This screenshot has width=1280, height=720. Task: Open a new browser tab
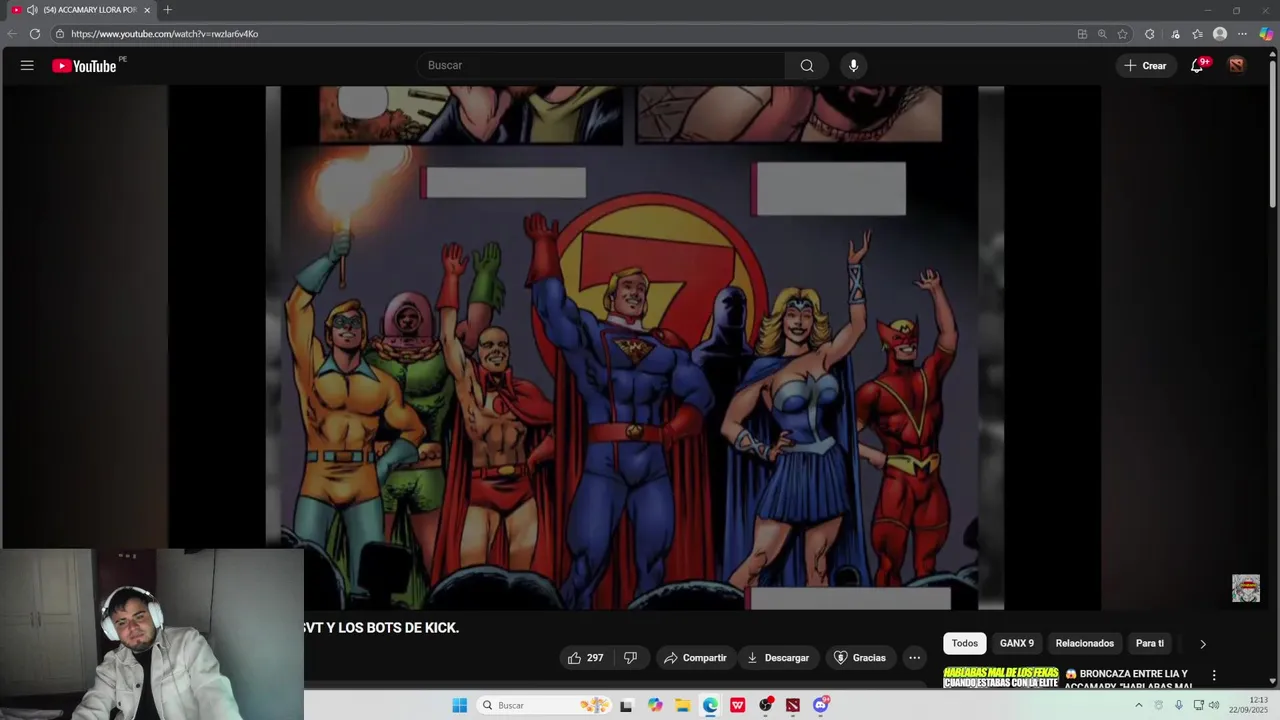point(167,10)
